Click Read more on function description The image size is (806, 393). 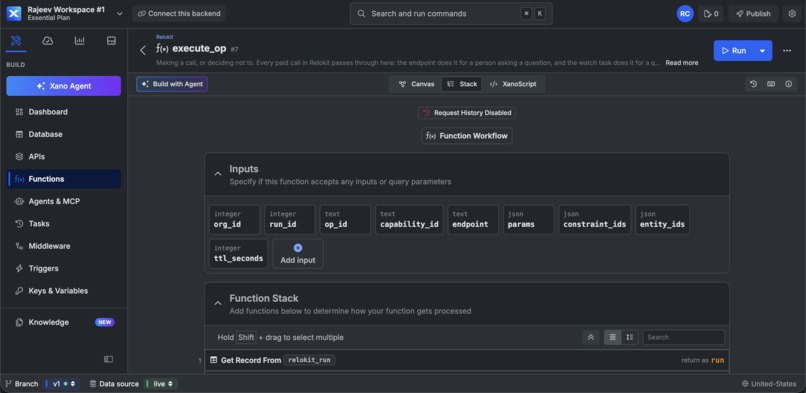pos(682,63)
